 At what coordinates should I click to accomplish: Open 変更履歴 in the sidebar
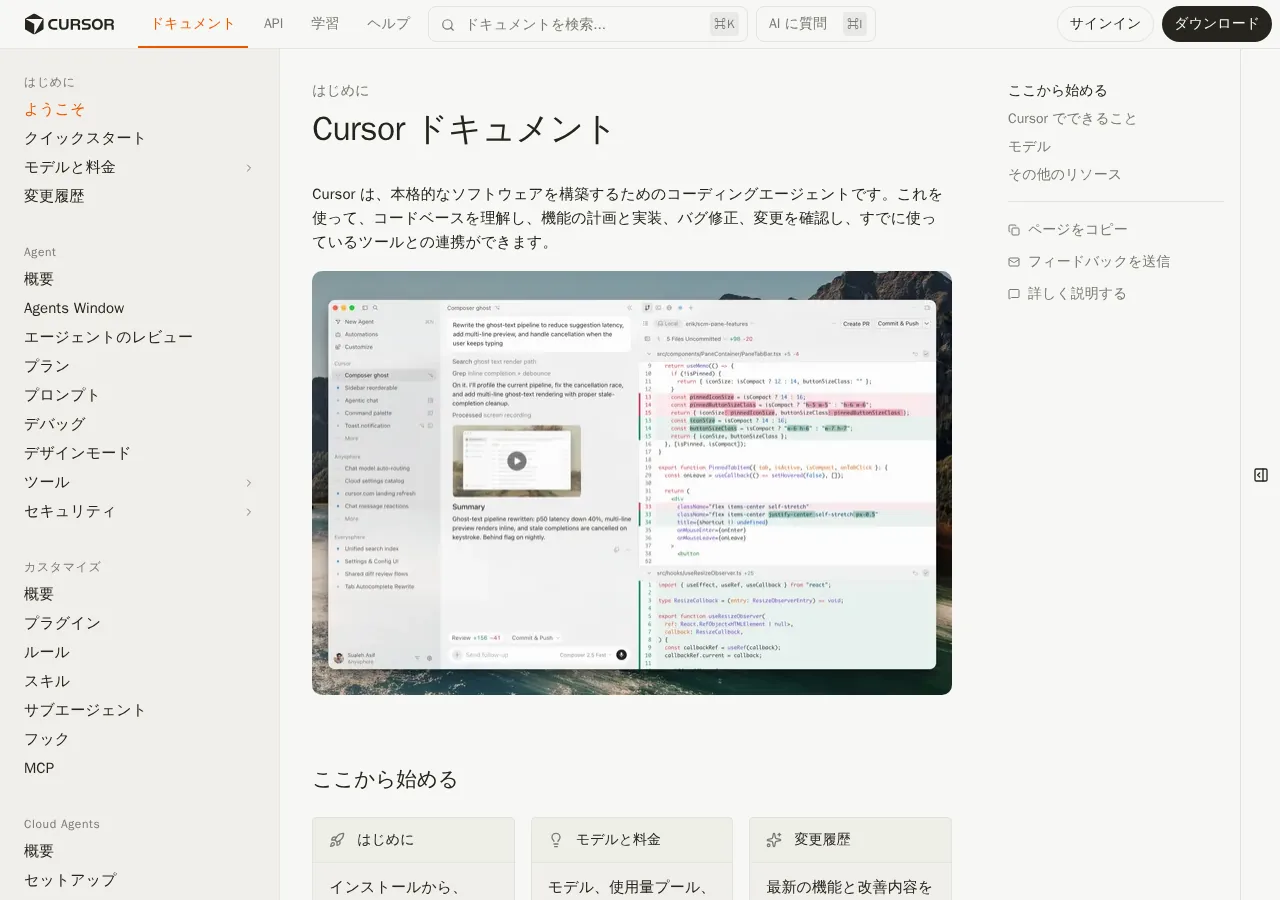click(x=54, y=197)
